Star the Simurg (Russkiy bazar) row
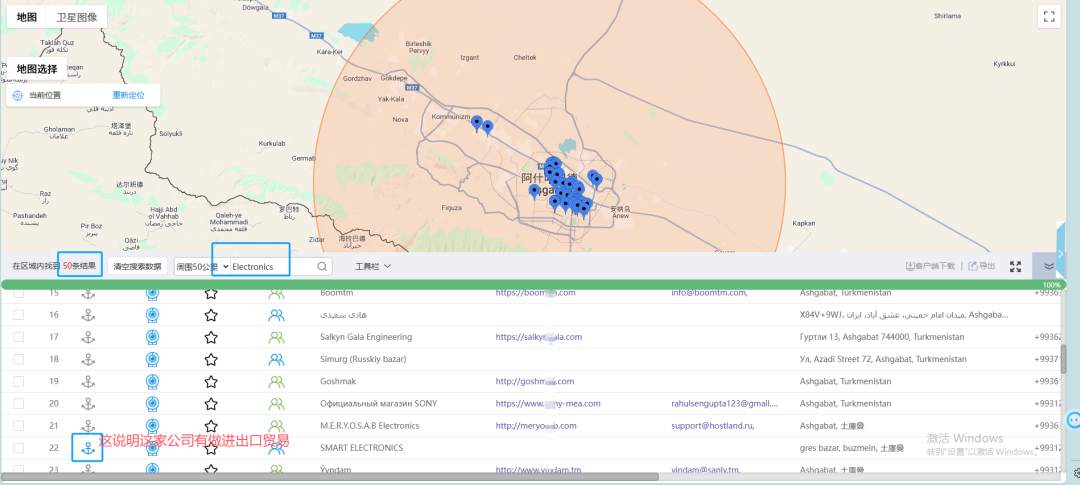 point(211,360)
